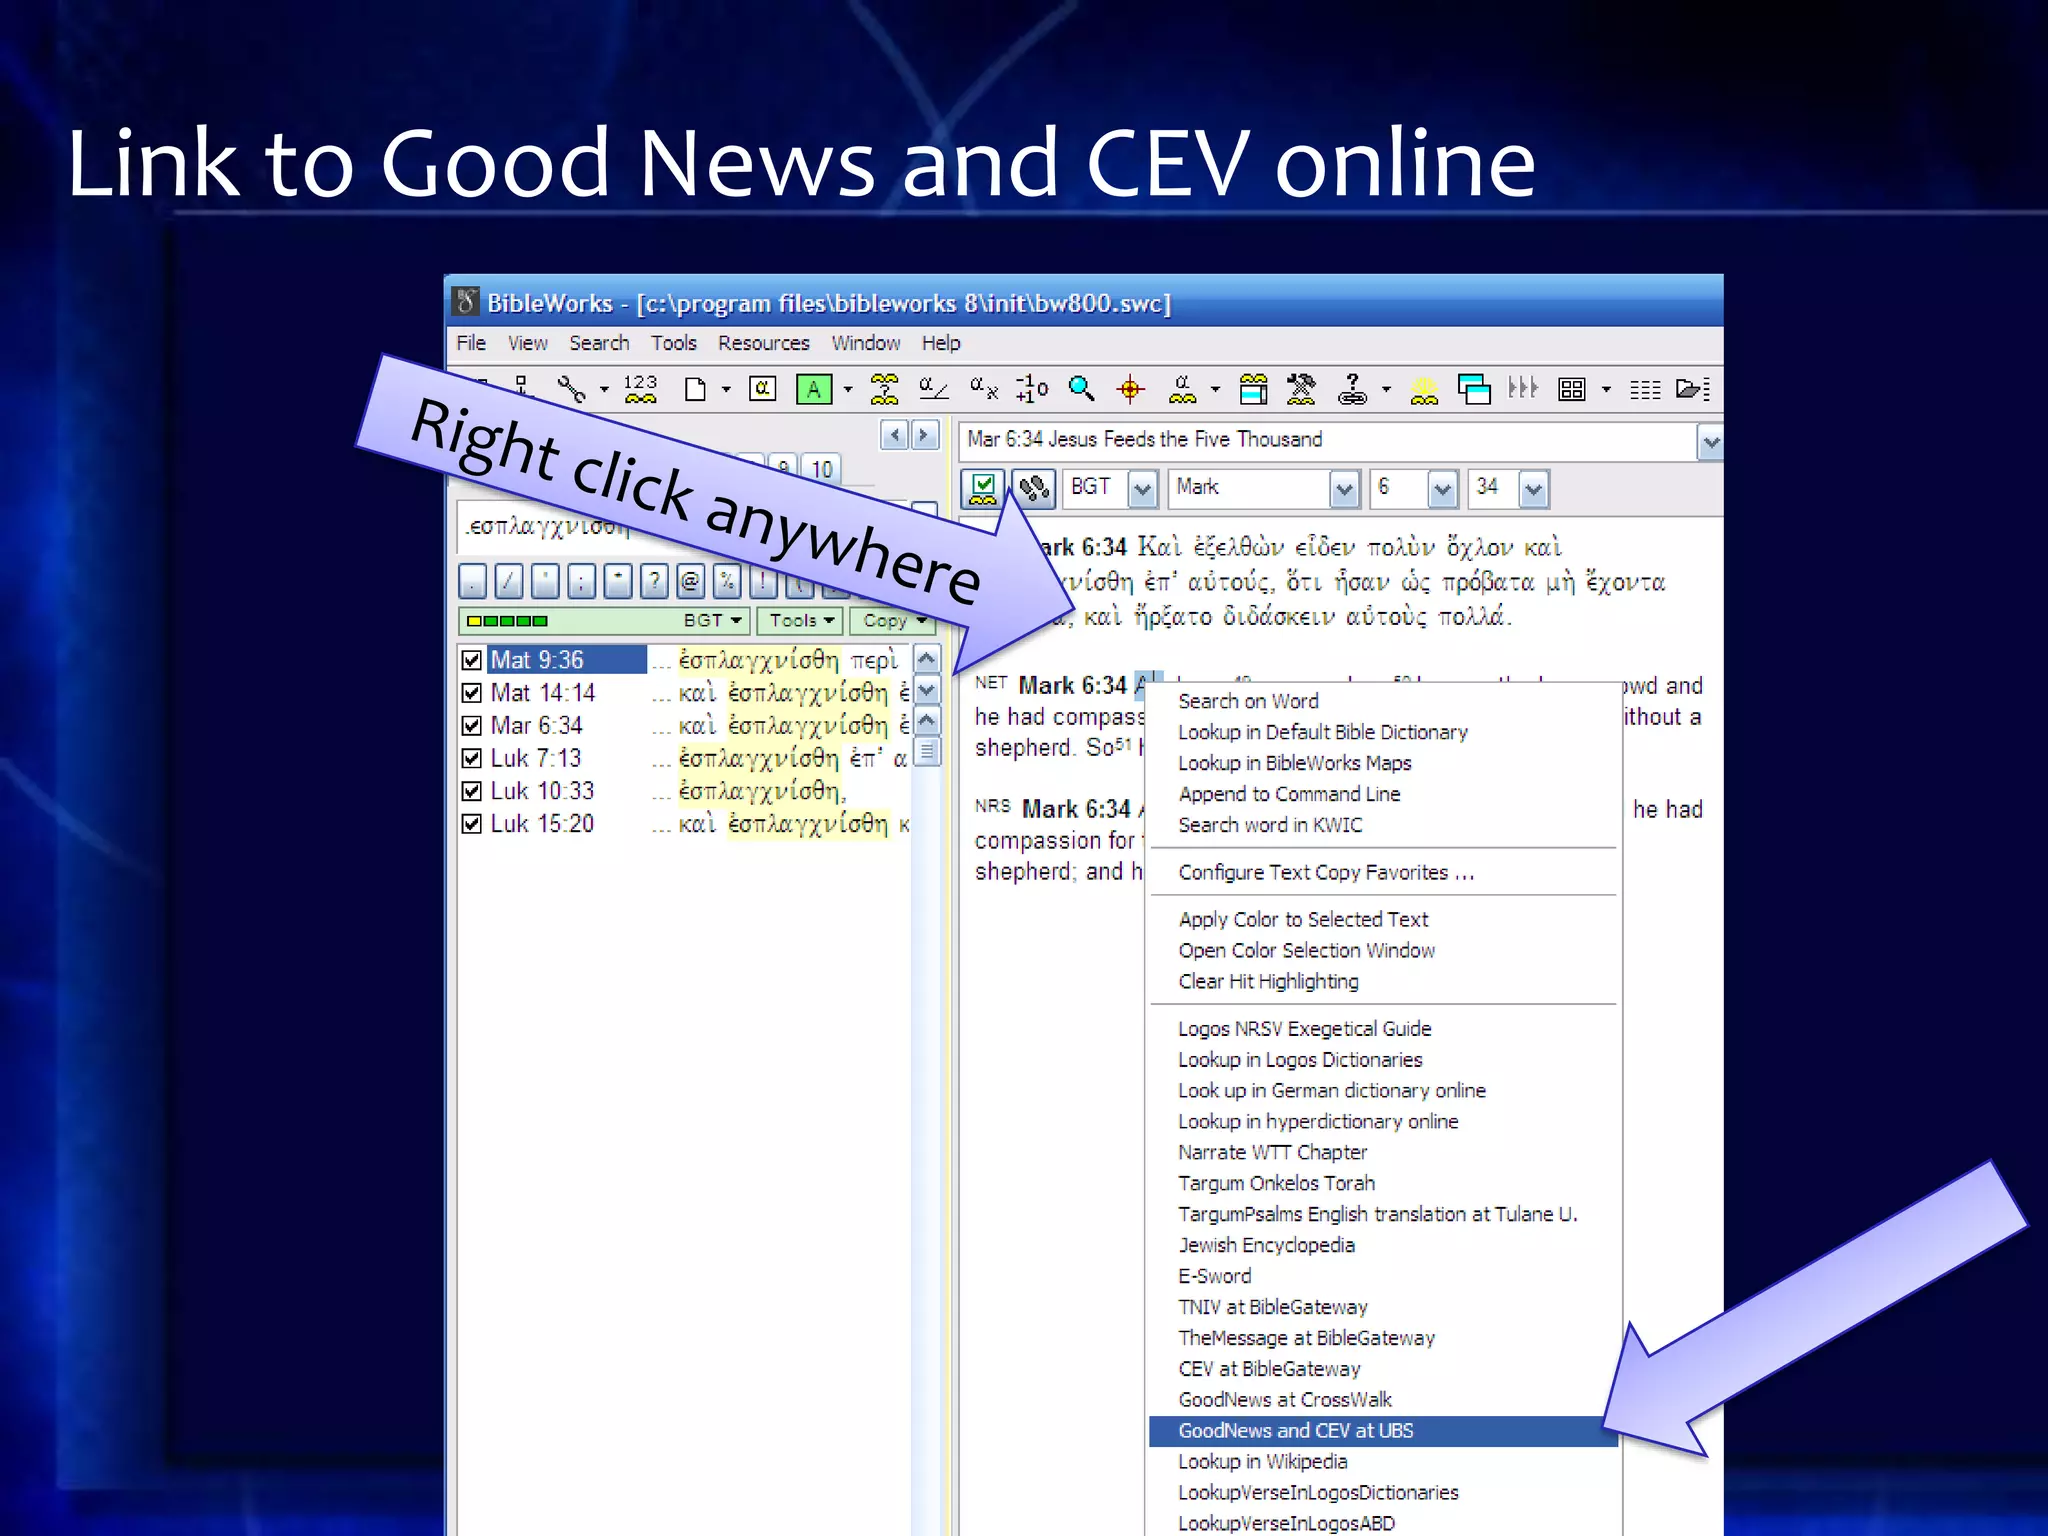Click the question mark chain link icon
Image resolution: width=2048 pixels, height=1536 pixels.
click(1352, 389)
